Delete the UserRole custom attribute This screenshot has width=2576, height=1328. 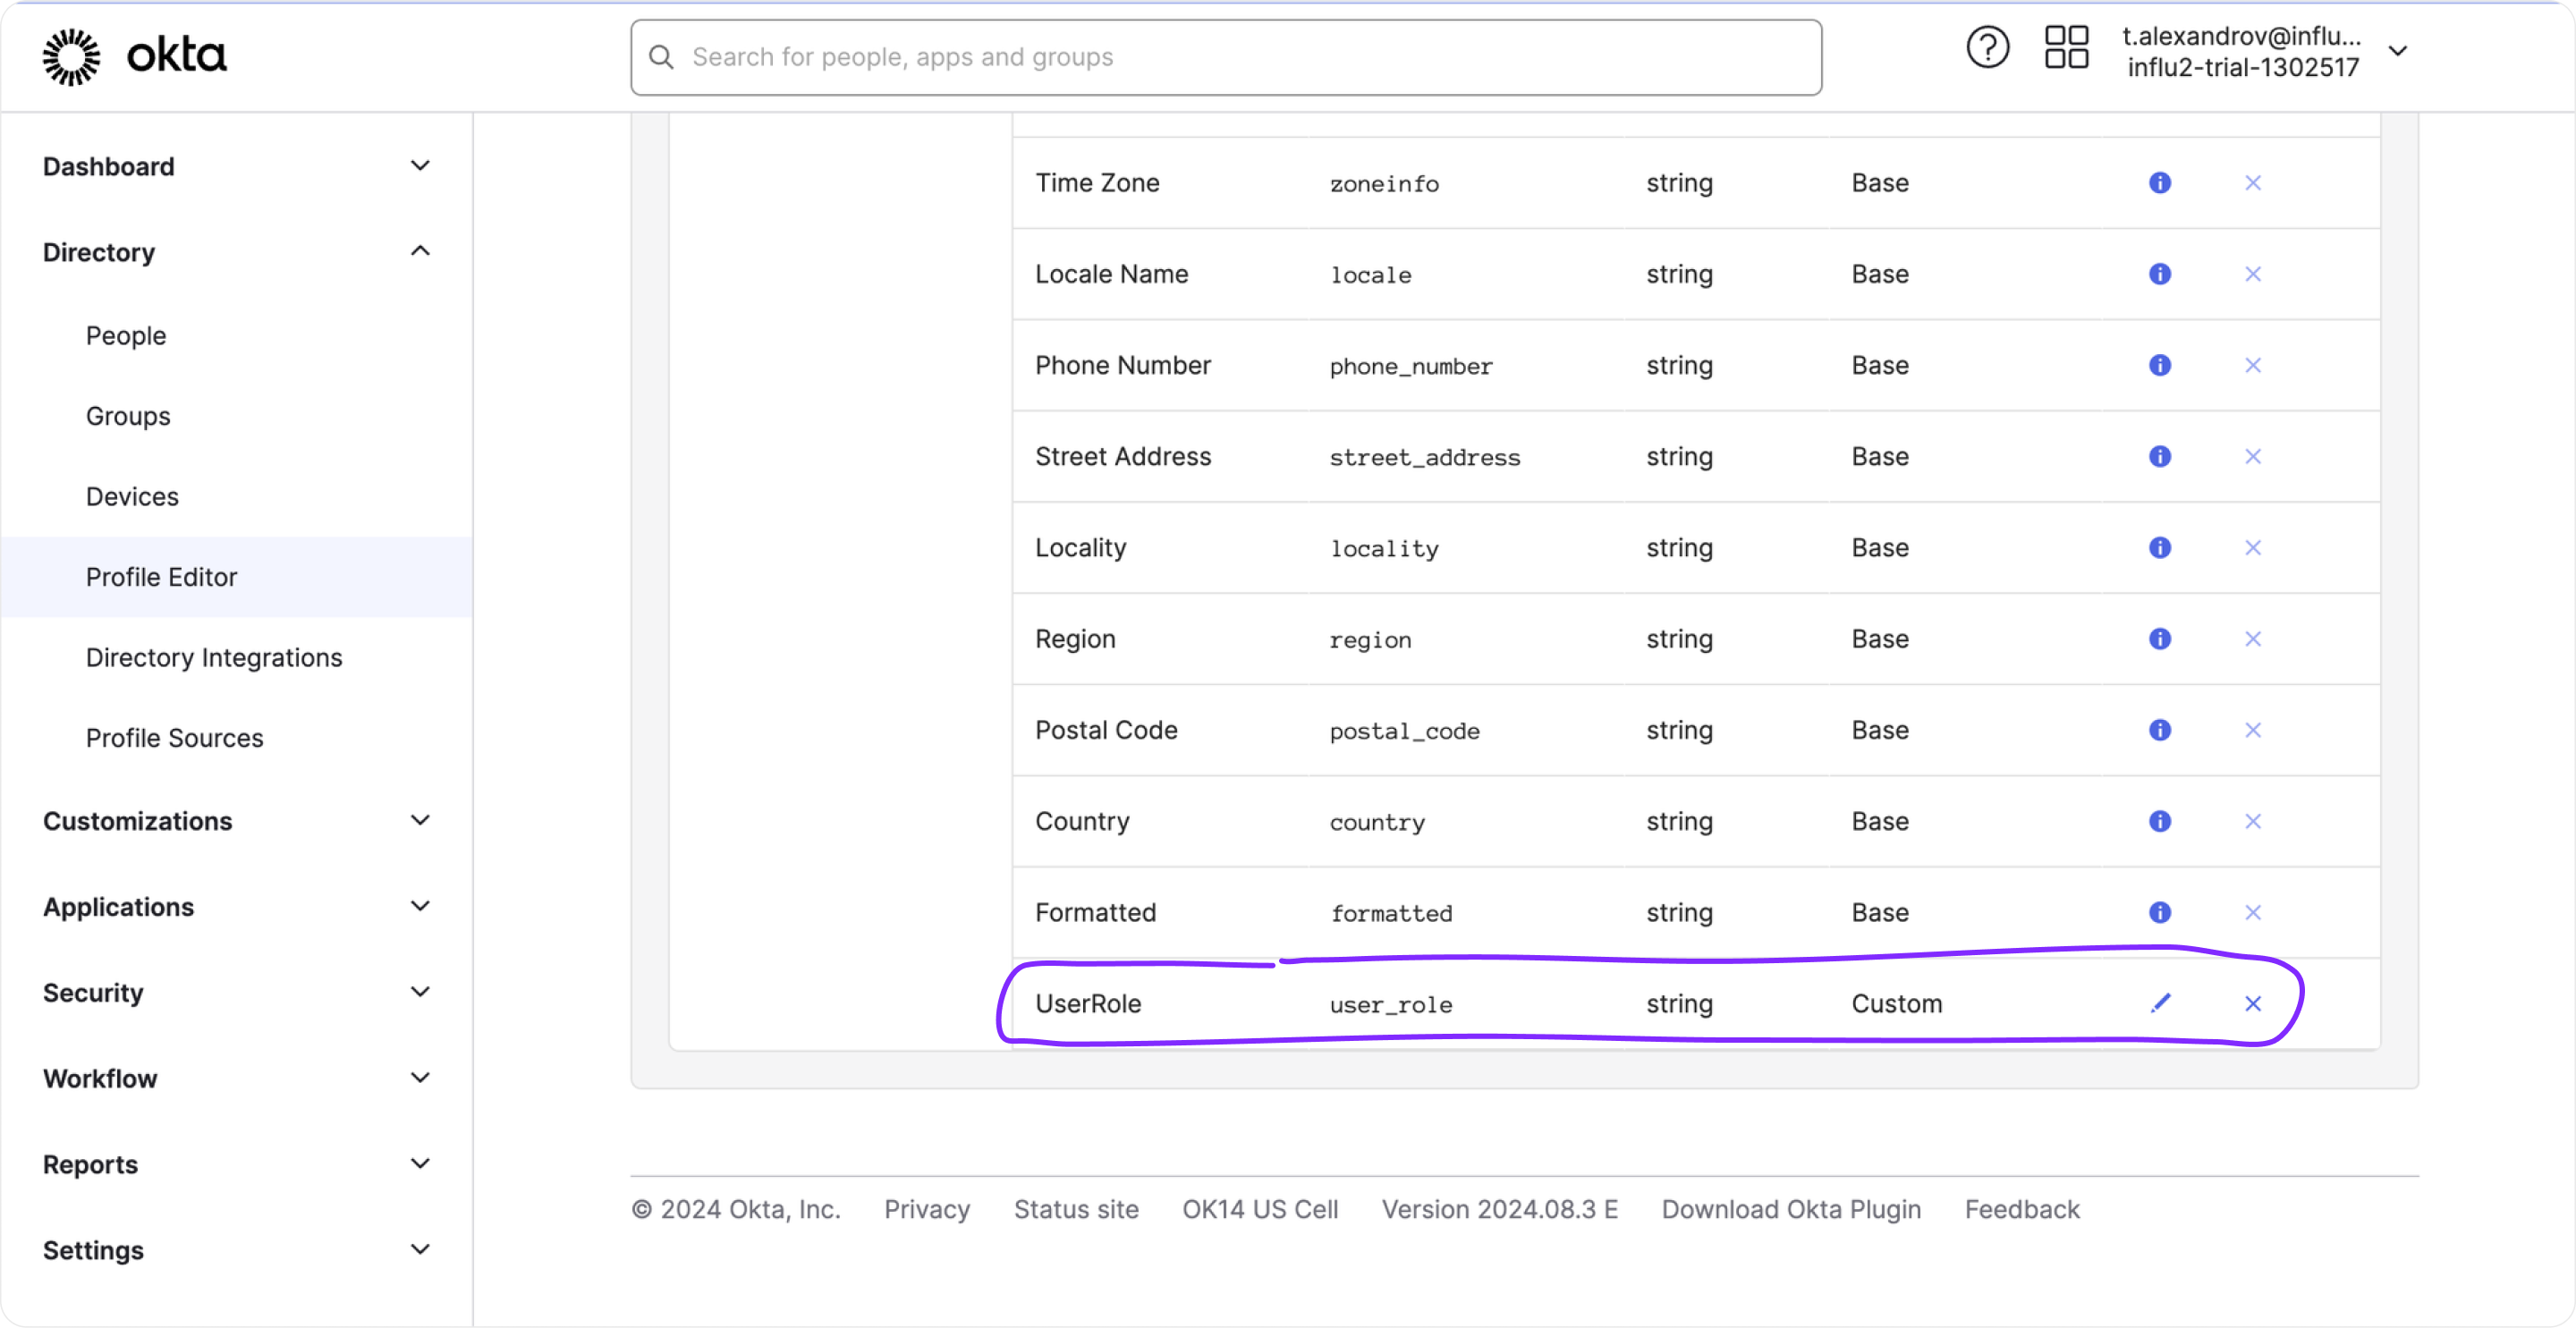(2252, 1003)
